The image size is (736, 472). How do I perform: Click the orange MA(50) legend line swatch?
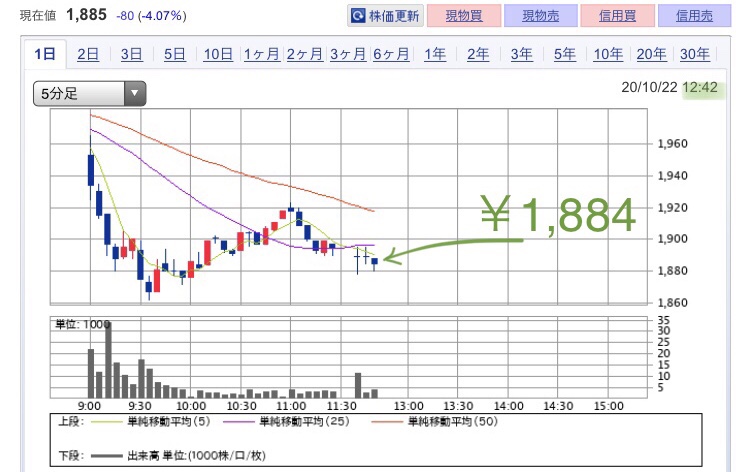tap(387, 422)
